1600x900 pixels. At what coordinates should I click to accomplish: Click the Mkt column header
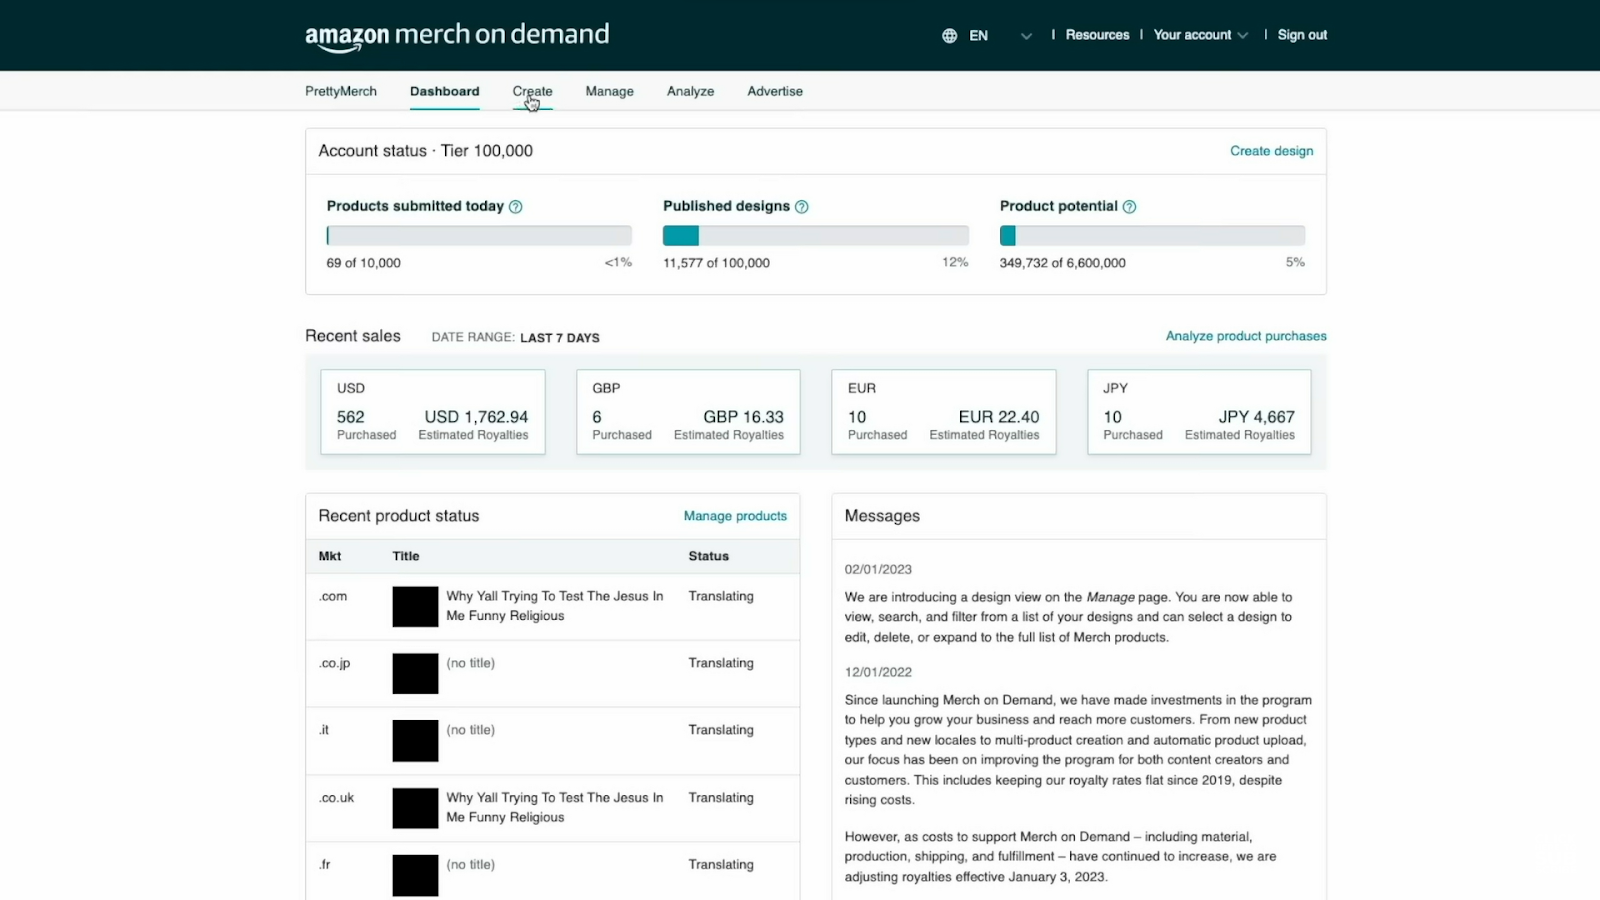point(330,556)
